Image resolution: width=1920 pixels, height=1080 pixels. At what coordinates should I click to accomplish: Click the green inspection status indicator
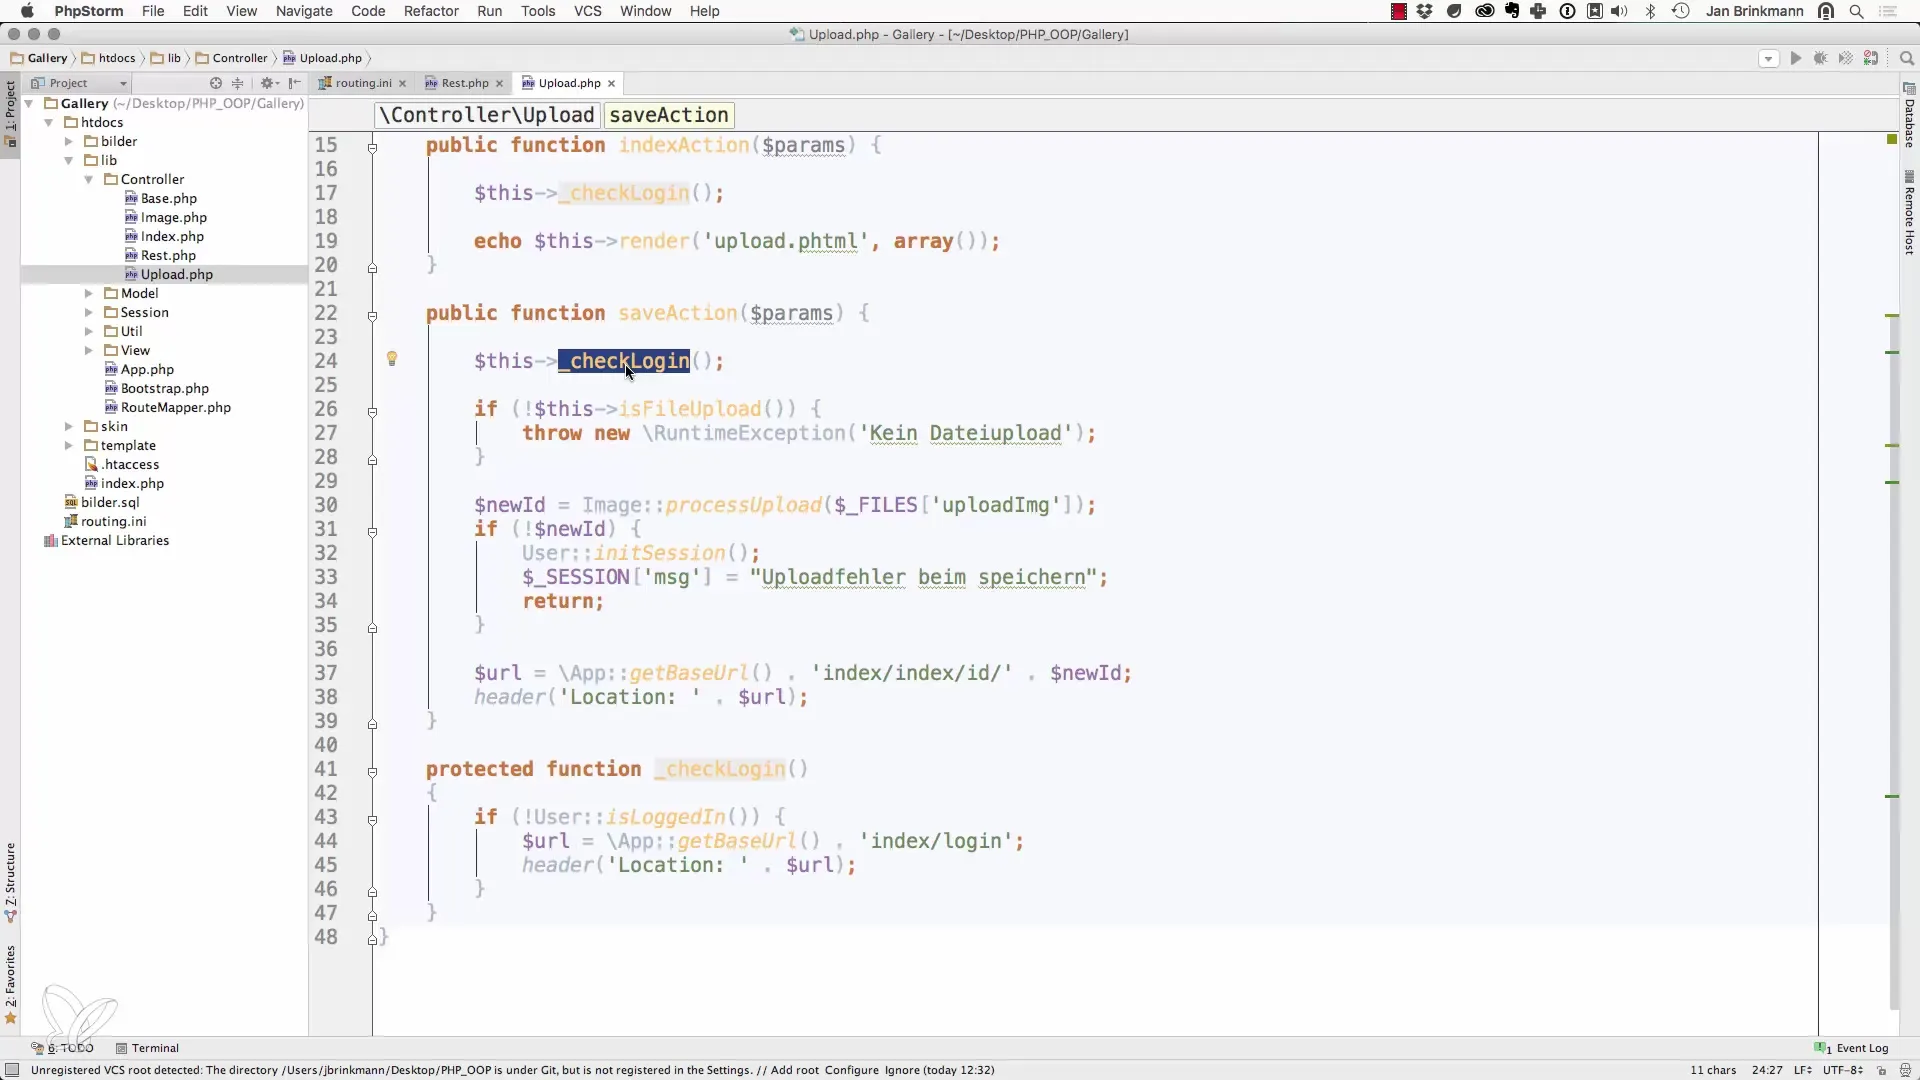1891,139
